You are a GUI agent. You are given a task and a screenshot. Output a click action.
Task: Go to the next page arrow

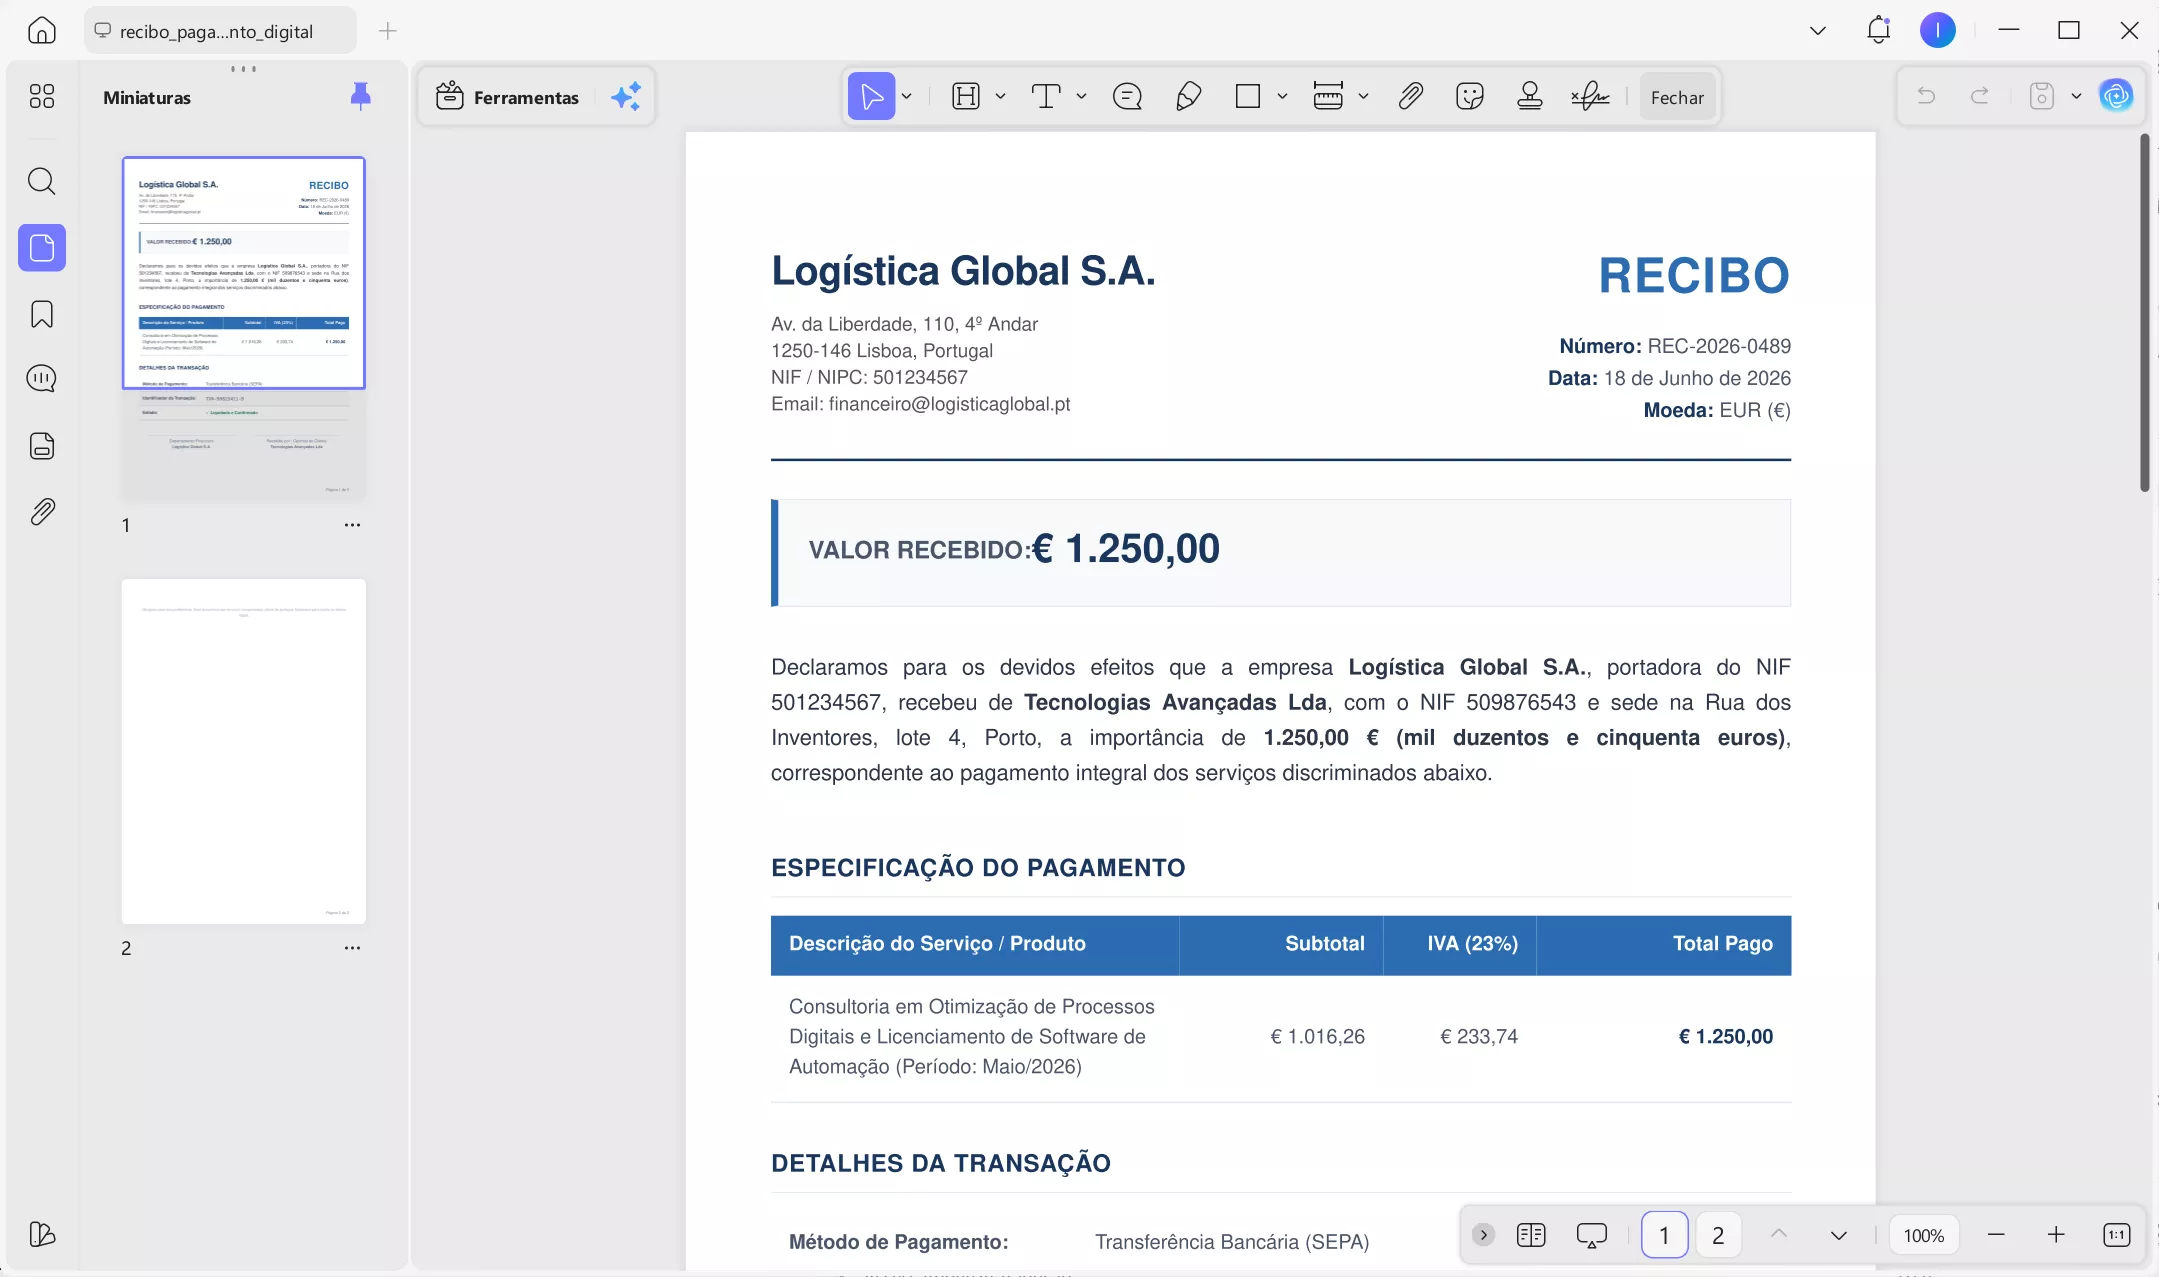click(1838, 1235)
